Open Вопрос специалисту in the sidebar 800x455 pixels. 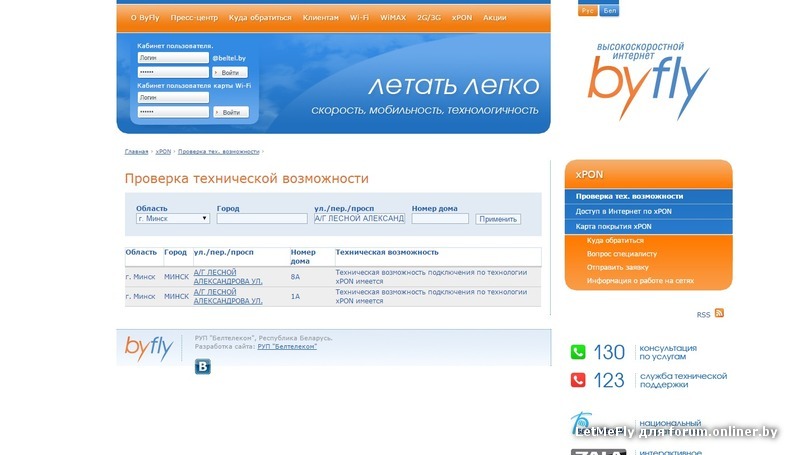621,254
